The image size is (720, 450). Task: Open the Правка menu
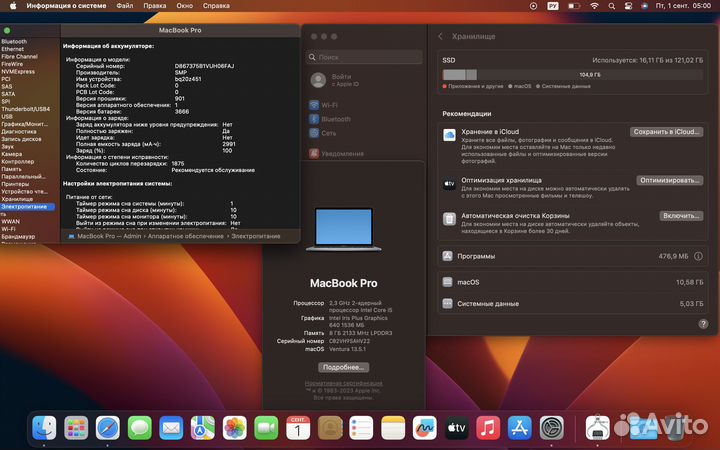coord(155,6)
